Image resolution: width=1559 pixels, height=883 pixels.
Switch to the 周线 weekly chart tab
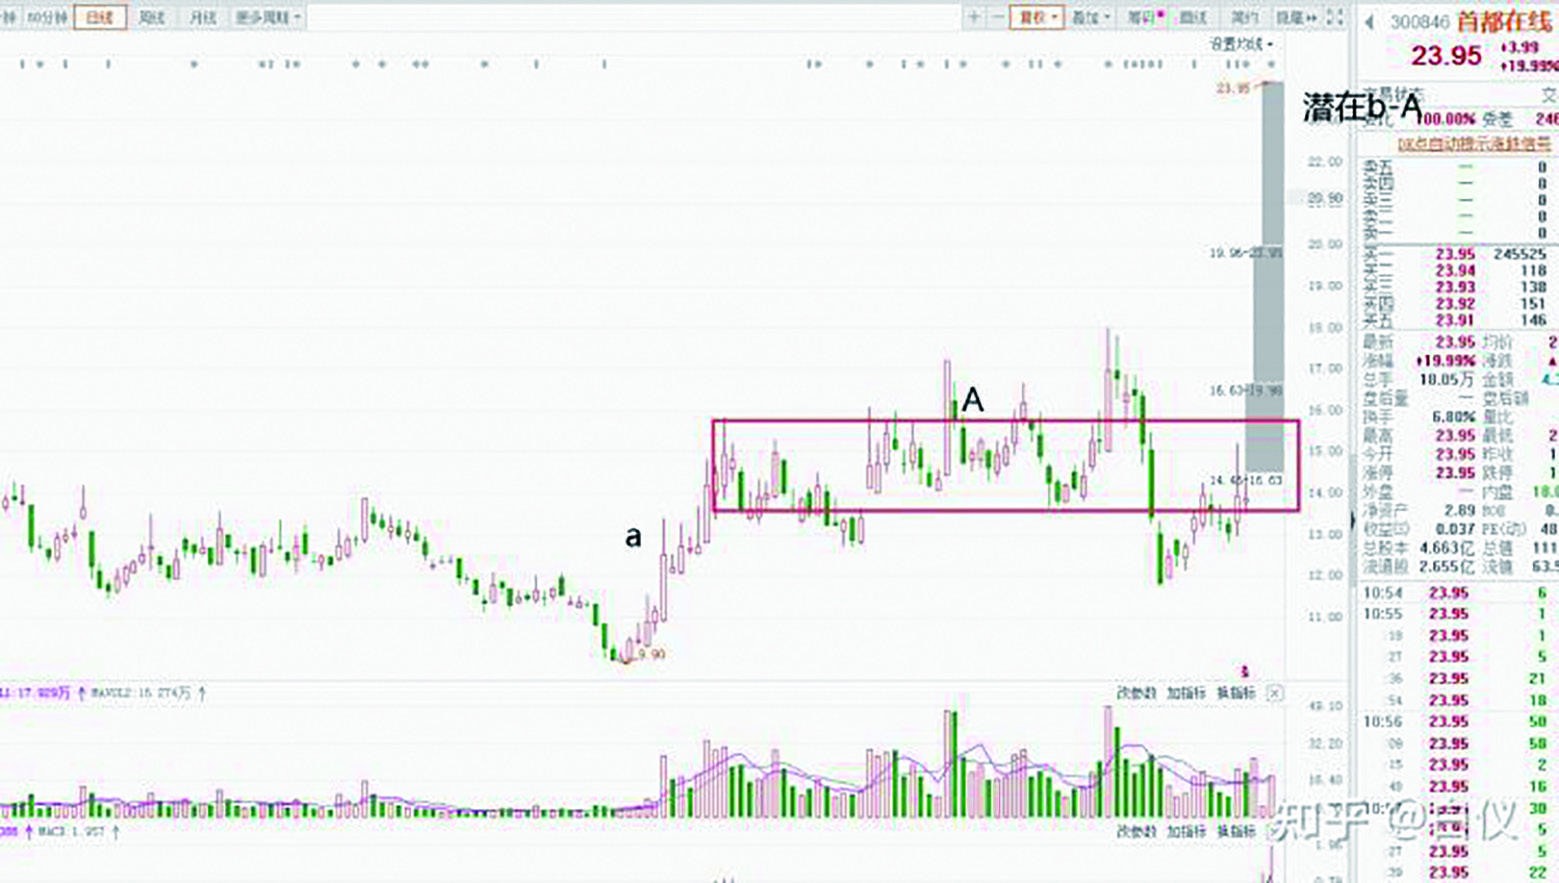[x=152, y=17]
